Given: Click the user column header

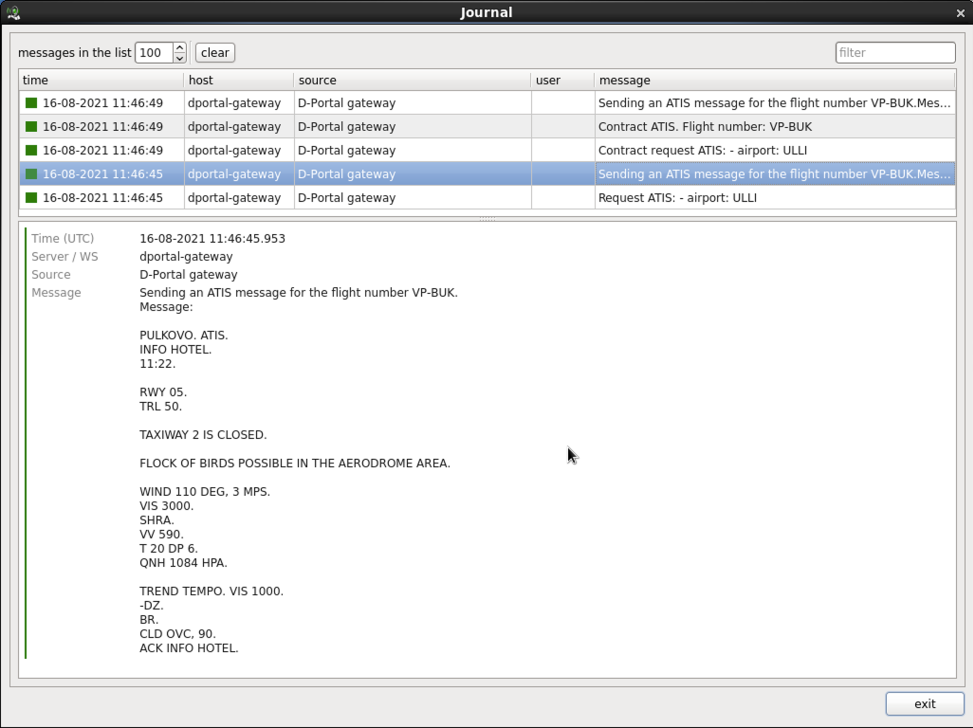Looking at the screenshot, I should click(x=562, y=80).
